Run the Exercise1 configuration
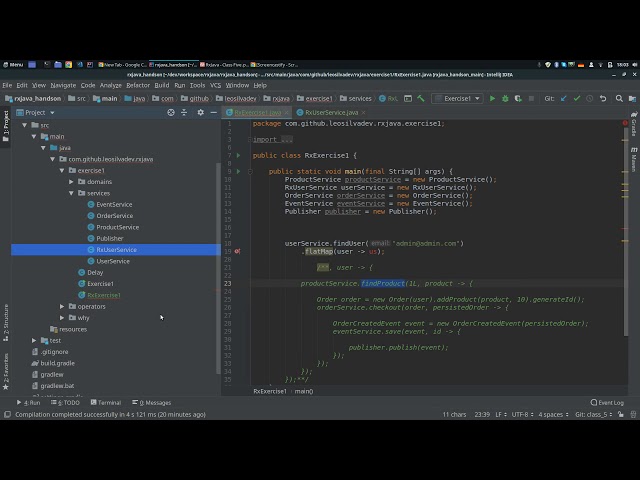 point(492,98)
